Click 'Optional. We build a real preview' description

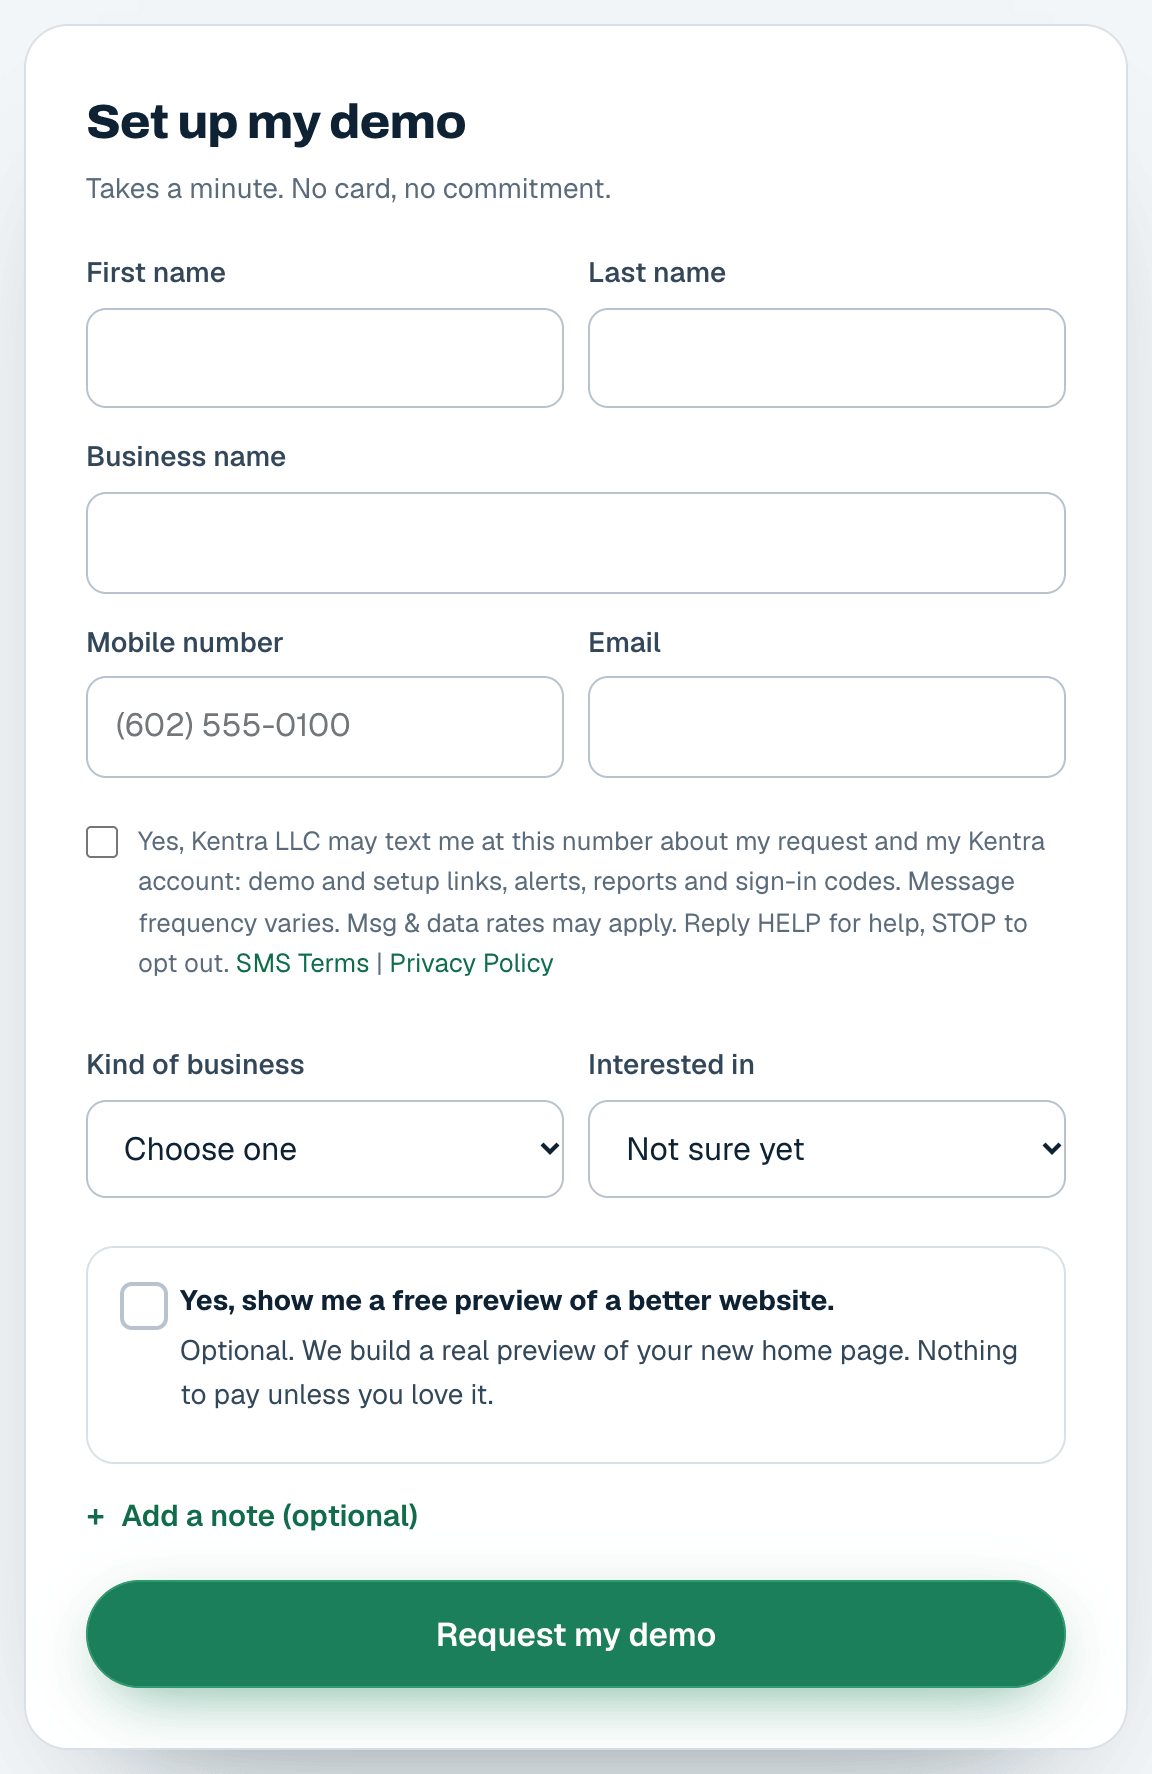point(599,1373)
